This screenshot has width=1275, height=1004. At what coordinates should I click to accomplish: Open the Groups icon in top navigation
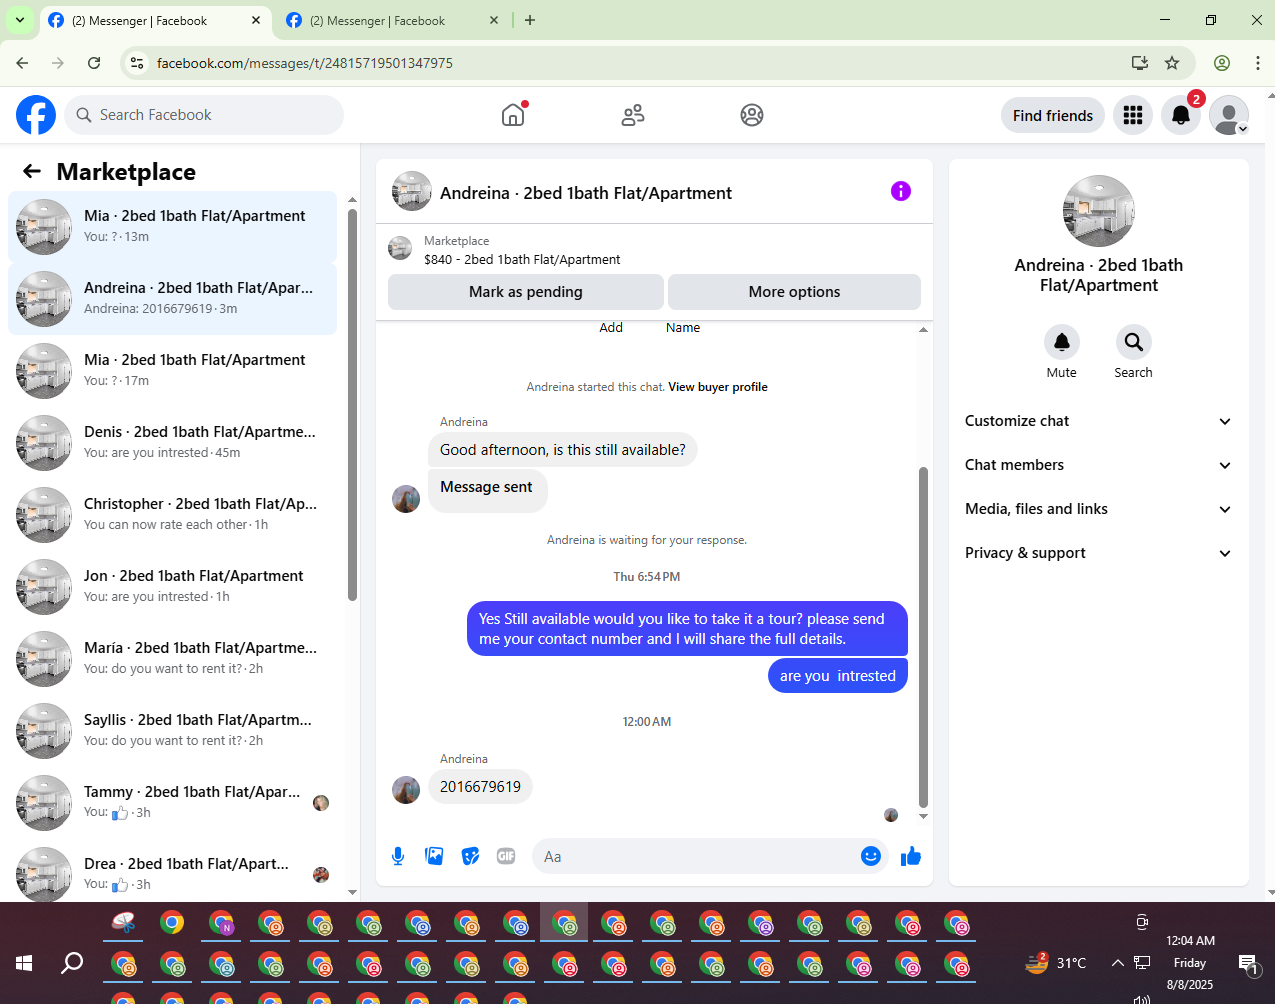tap(752, 115)
